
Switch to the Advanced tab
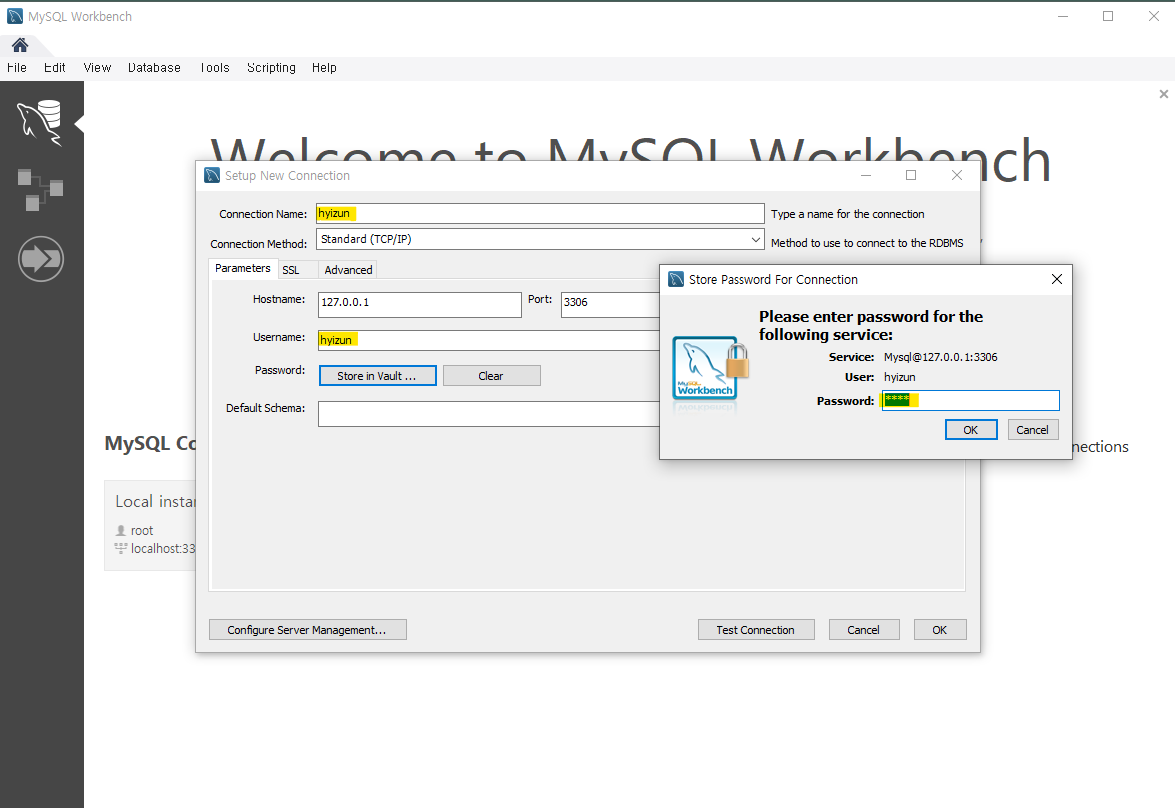coord(348,270)
